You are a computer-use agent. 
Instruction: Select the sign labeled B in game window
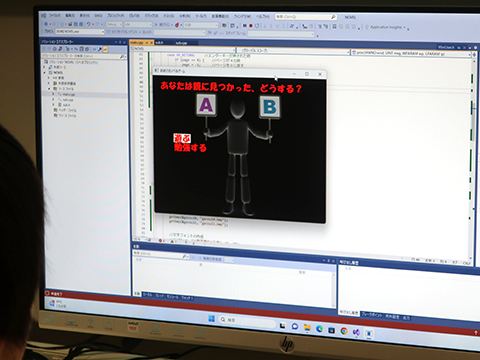(x=270, y=107)
